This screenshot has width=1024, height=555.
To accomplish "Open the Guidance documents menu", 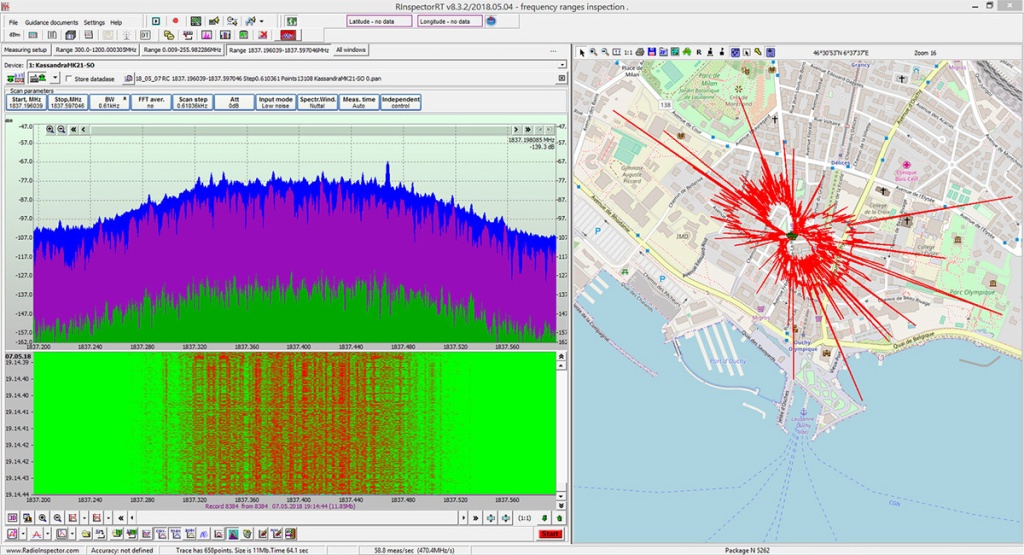I will (51, 21).
